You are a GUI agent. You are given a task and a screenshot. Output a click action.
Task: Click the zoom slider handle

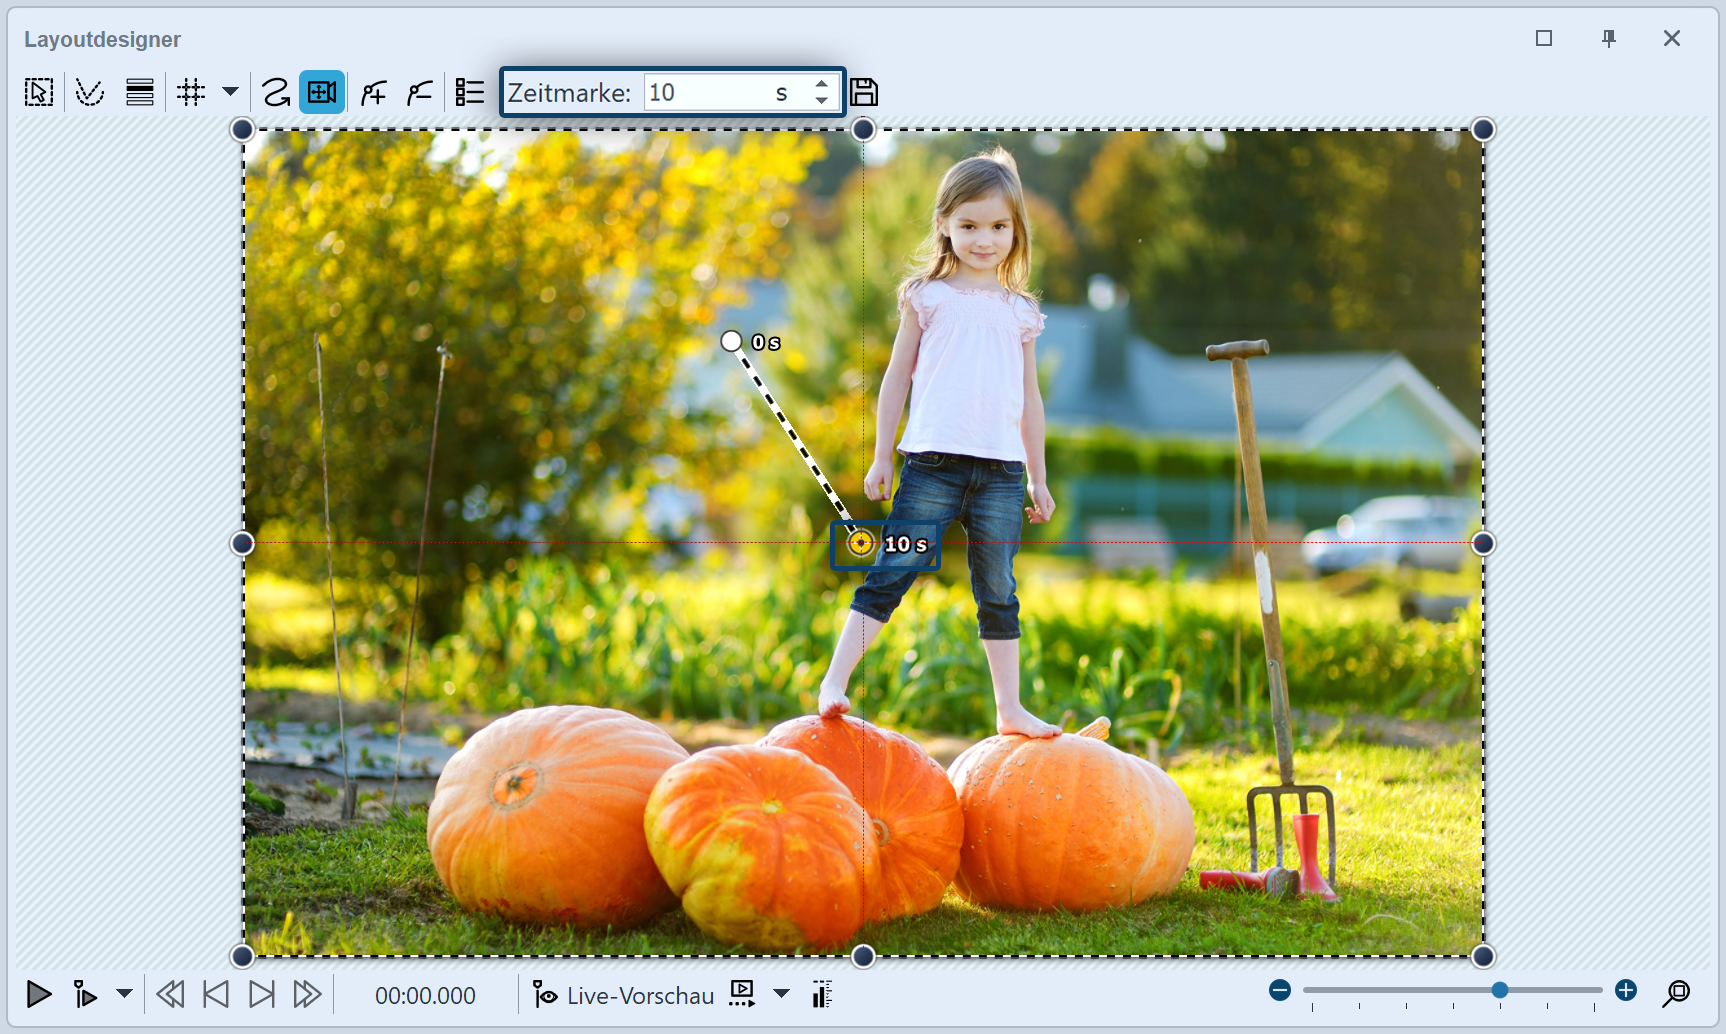pos(1500,990)
